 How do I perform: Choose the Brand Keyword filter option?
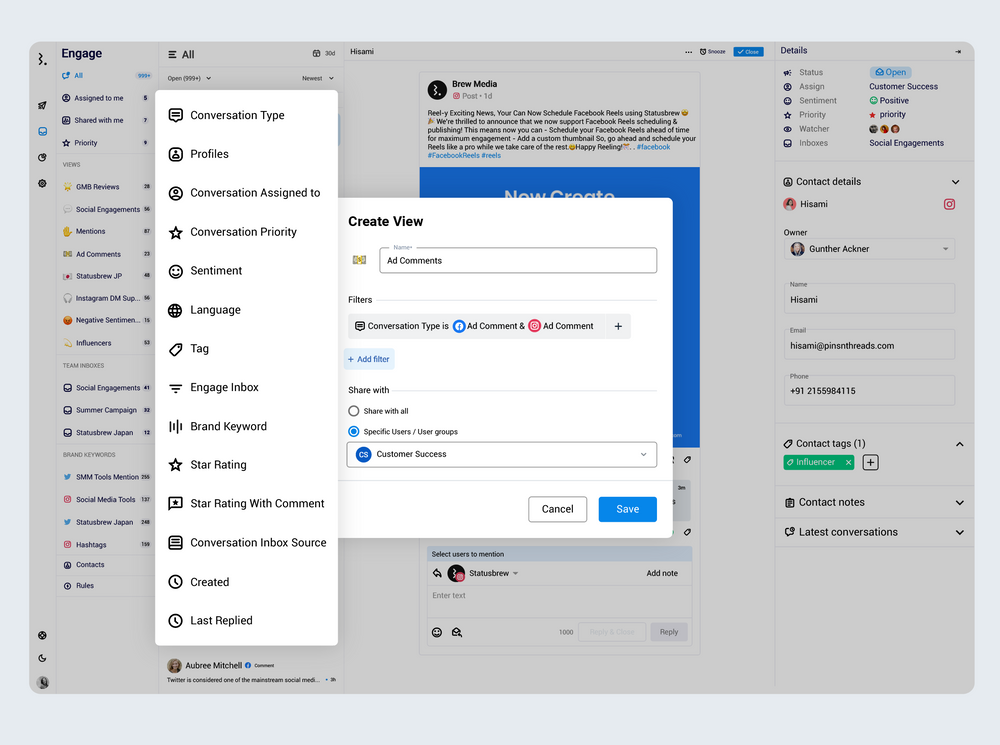coord(246,426)
